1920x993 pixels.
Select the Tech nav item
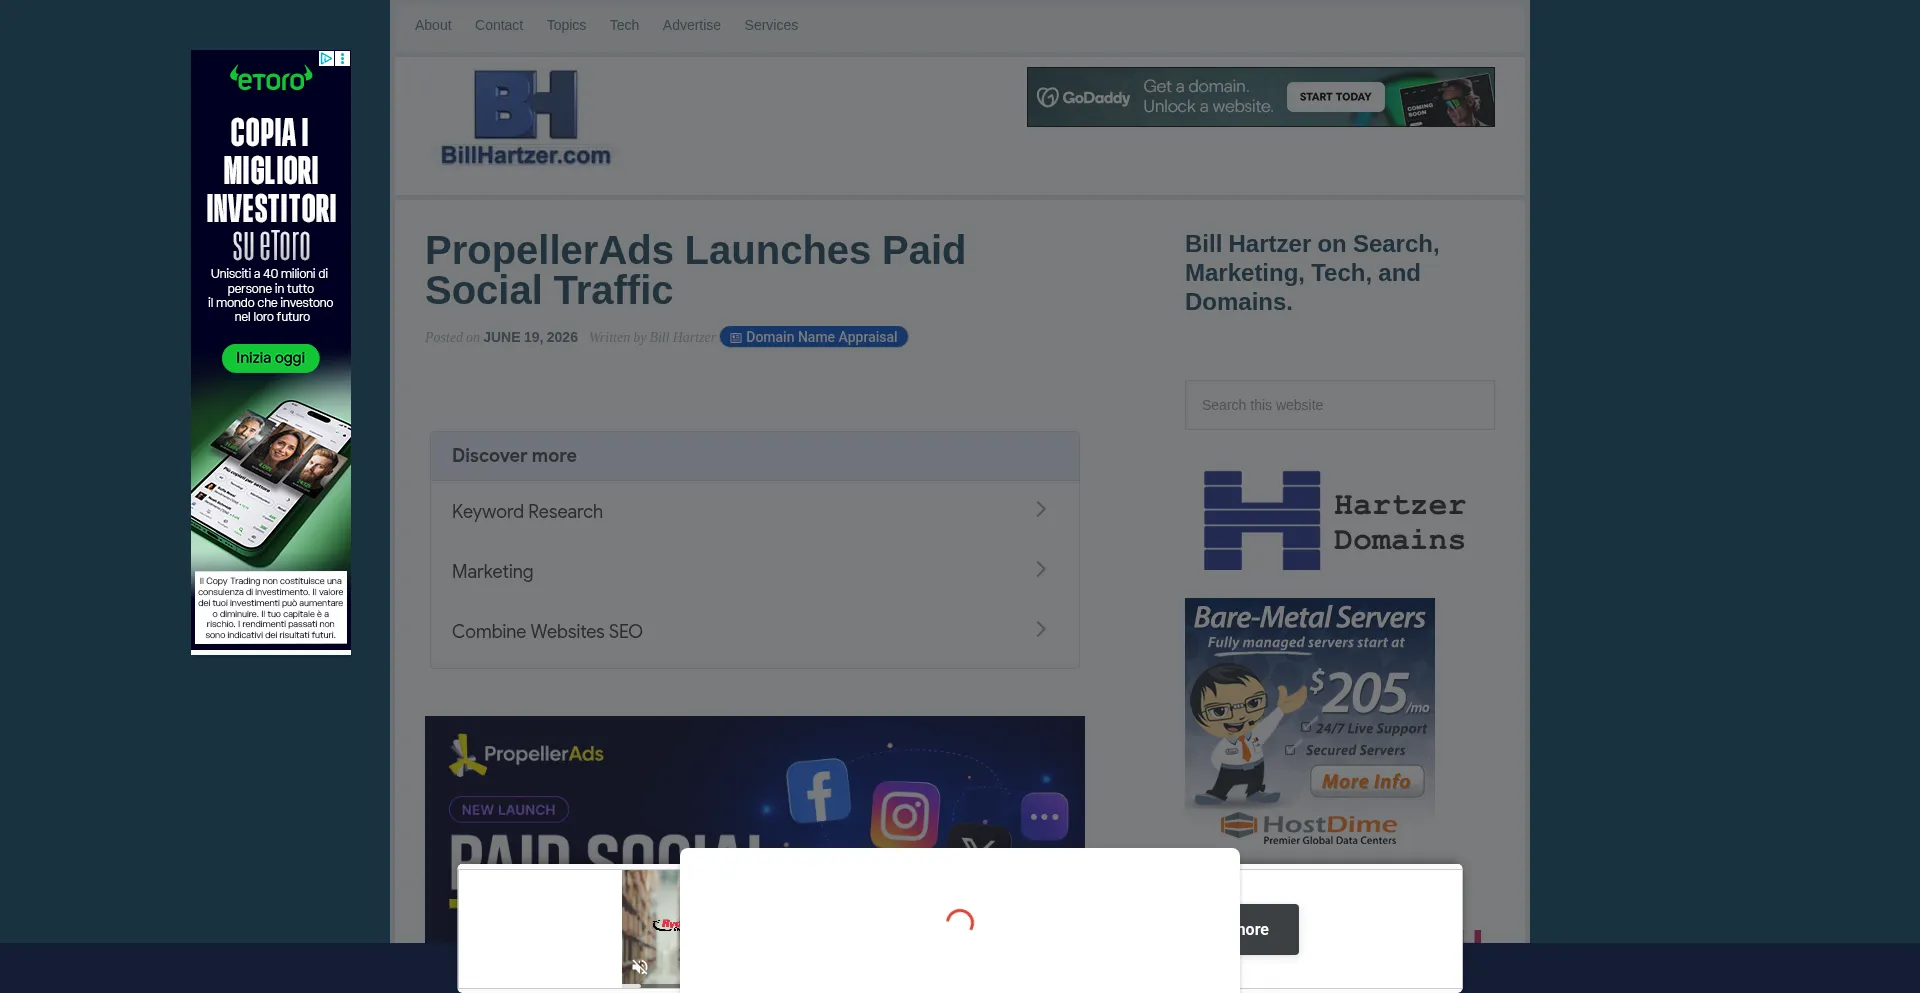624,25
